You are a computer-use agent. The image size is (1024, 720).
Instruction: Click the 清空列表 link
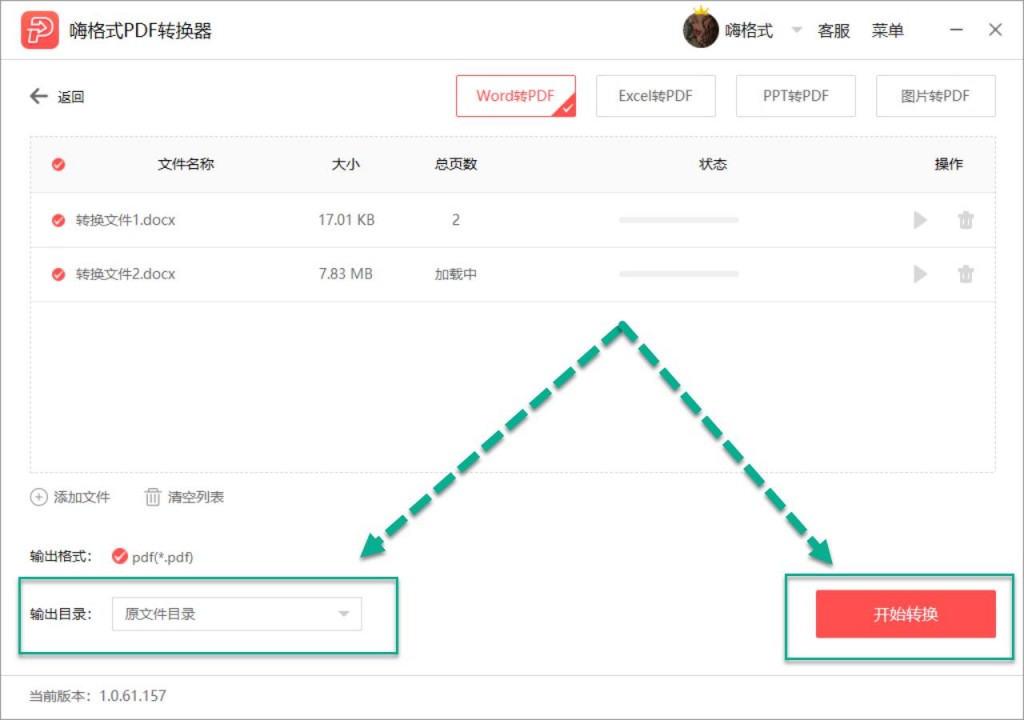(x=196, y=497)
